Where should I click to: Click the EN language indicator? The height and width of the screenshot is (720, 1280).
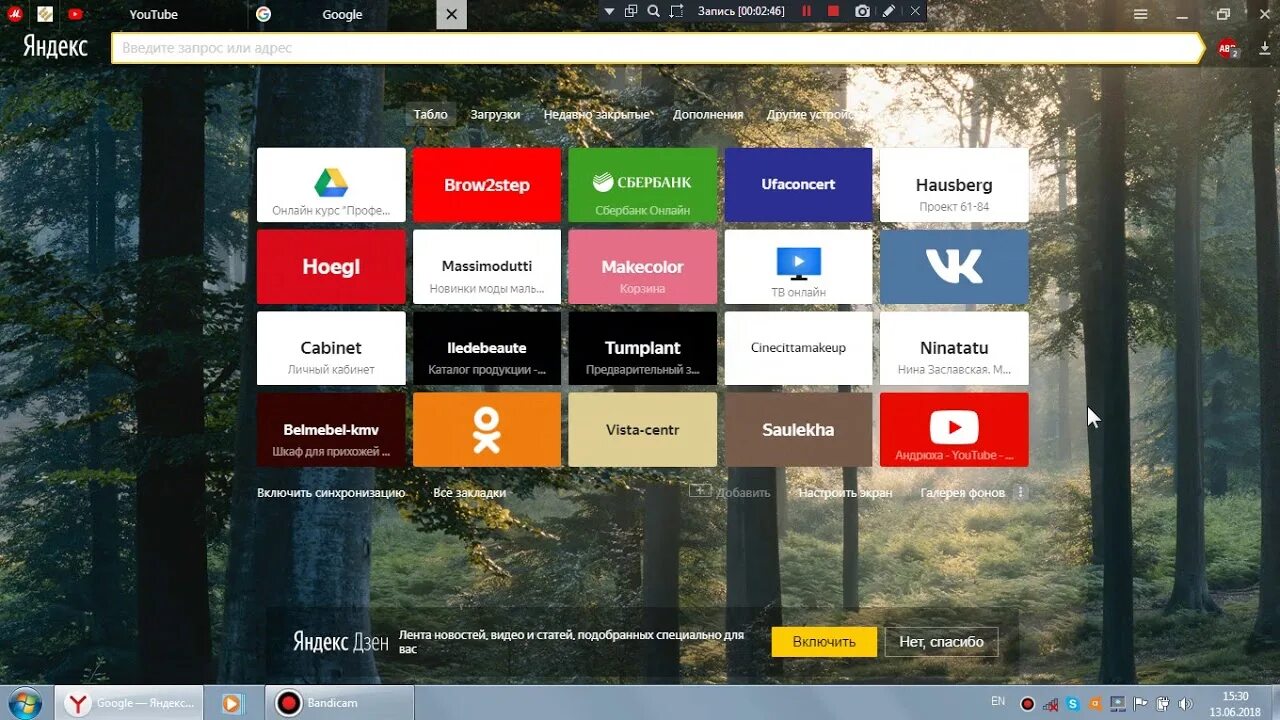pos(998,701)
